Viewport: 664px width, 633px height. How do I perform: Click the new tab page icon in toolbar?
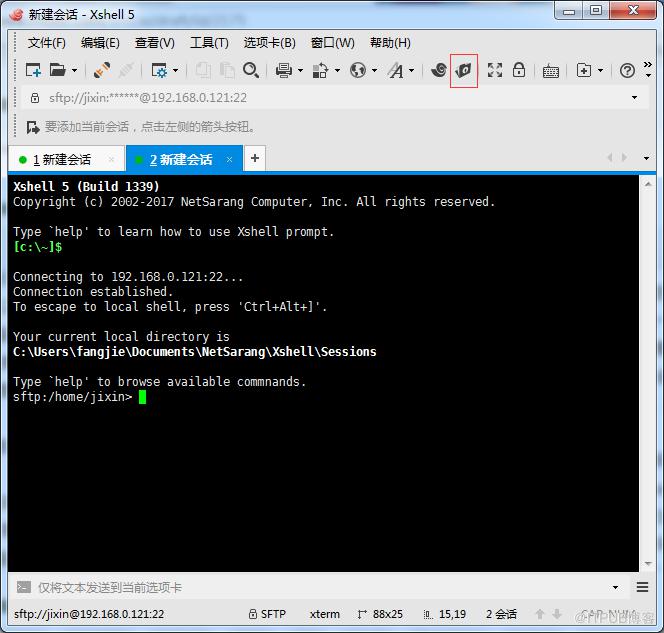click(x=584, y=70)
